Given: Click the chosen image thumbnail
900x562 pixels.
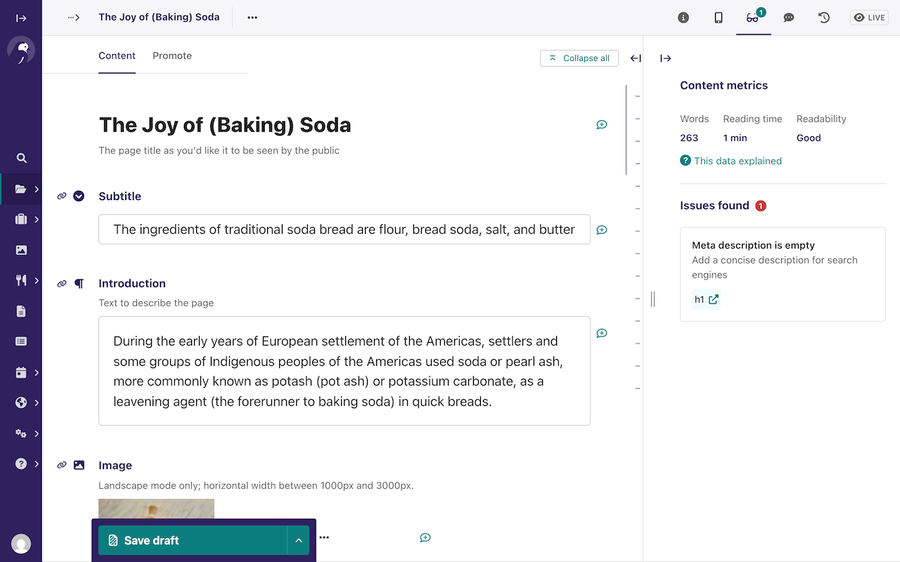Looking at the screenshot, I should 156,509.
